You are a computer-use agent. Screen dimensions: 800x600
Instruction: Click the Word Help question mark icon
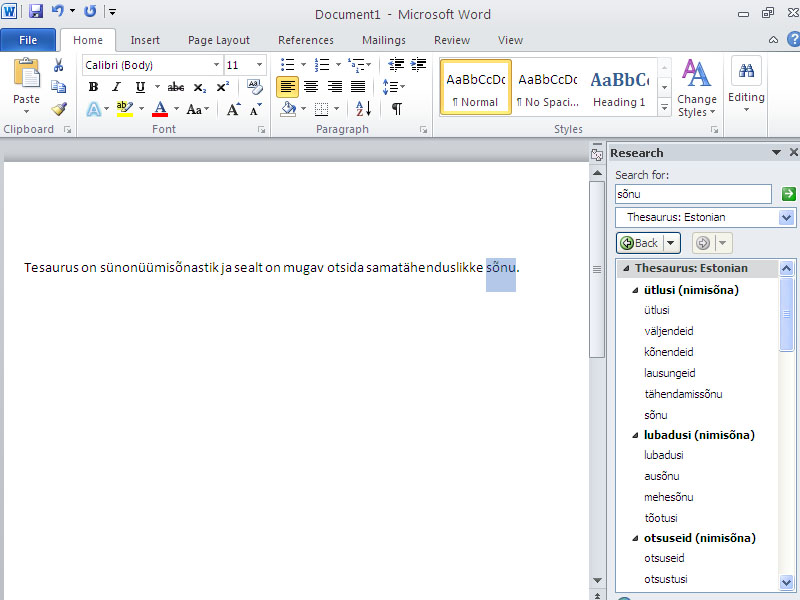(793, 39)
